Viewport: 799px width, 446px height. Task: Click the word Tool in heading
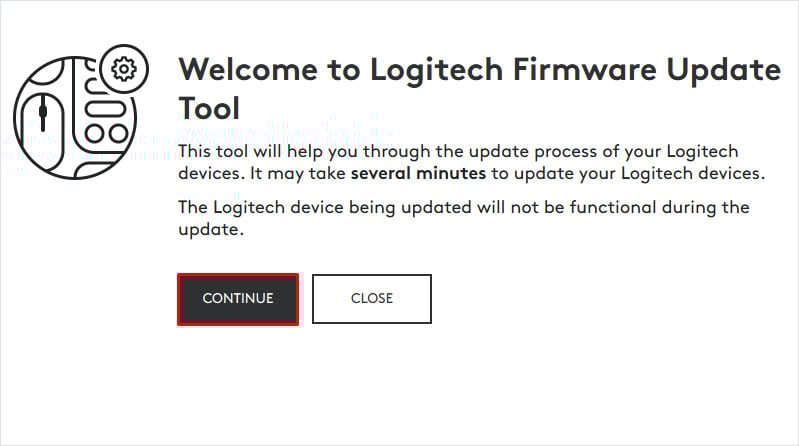208,107
